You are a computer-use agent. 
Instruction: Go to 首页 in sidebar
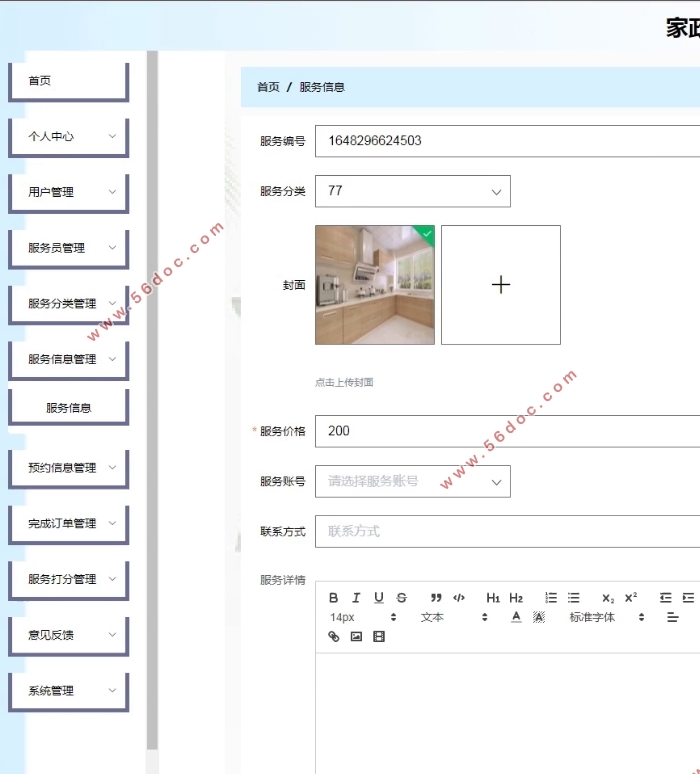(x=69, y=81)
